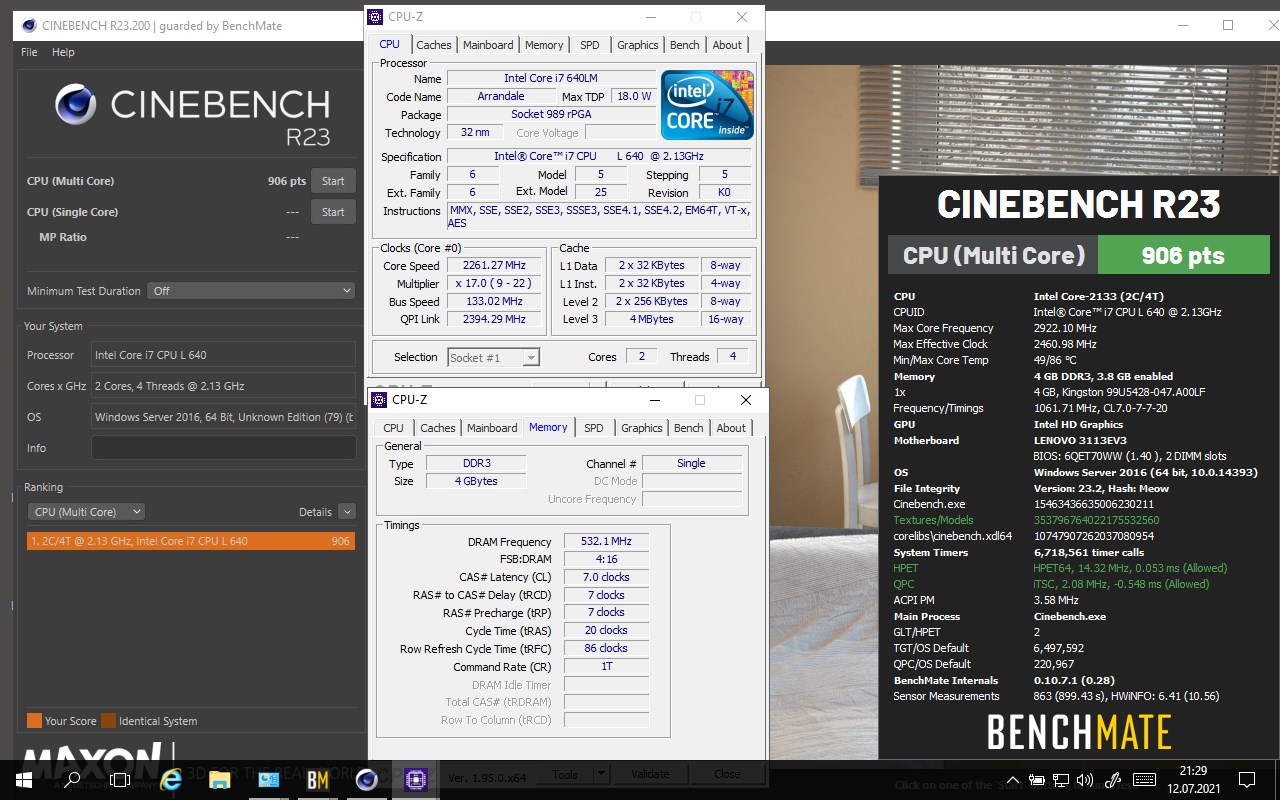Screen dimensions: 1280x800
Task: Select Mainboard tab in lower CPU-Z
Action: [x=492, y=428]
